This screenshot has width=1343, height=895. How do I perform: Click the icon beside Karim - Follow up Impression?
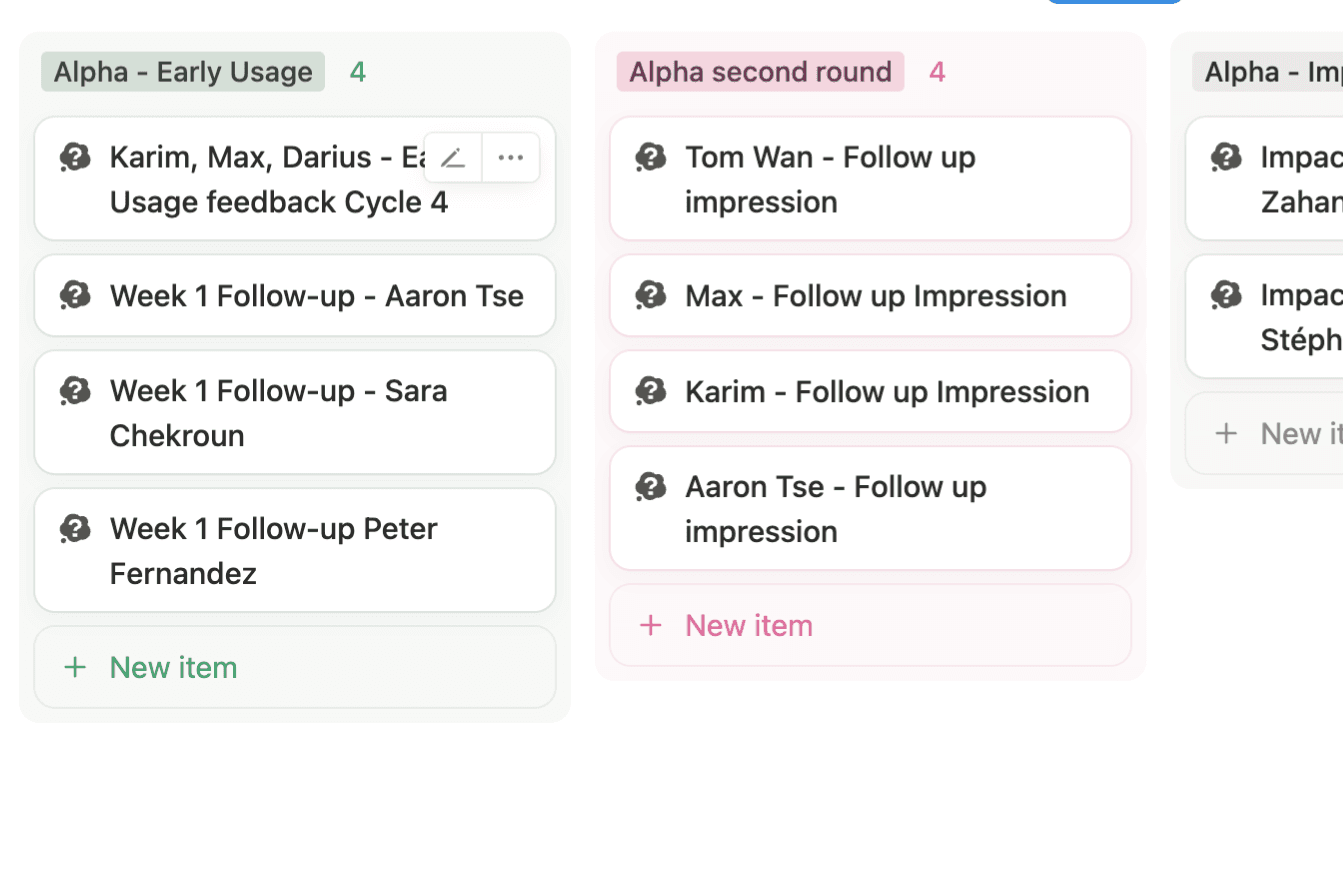coord(651,391)
